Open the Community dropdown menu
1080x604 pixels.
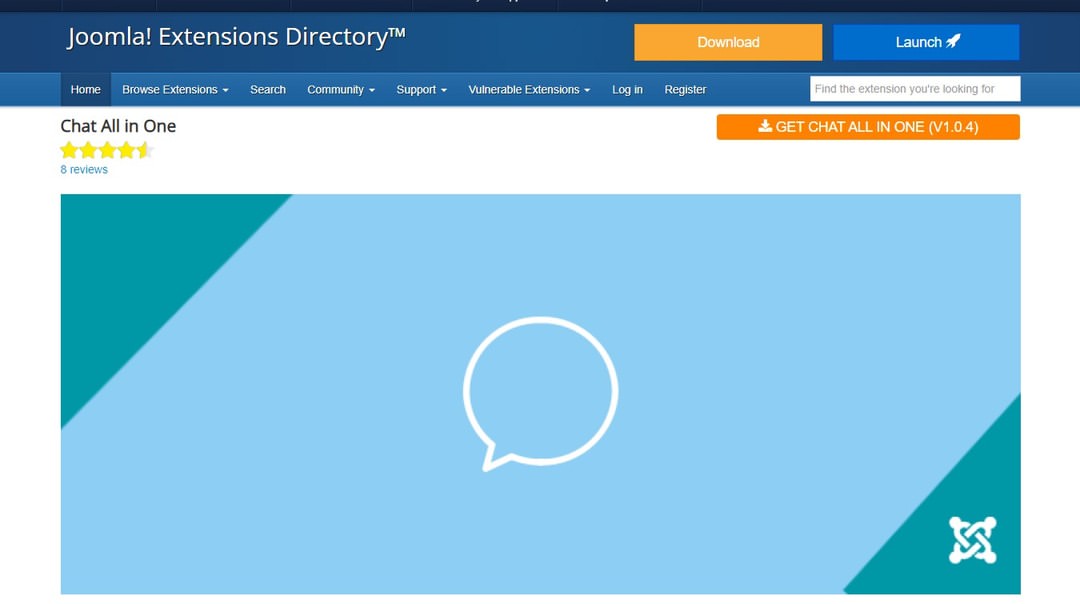(340, 90)
